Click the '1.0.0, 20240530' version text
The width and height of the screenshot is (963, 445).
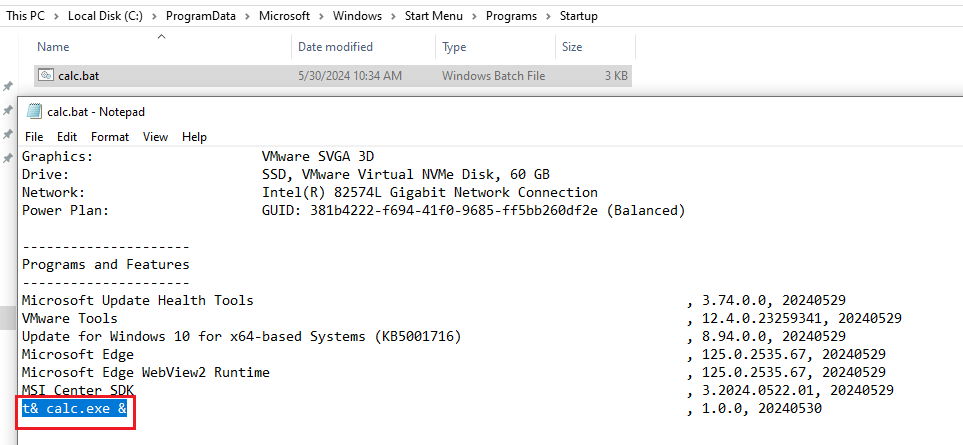click(762, 408)
